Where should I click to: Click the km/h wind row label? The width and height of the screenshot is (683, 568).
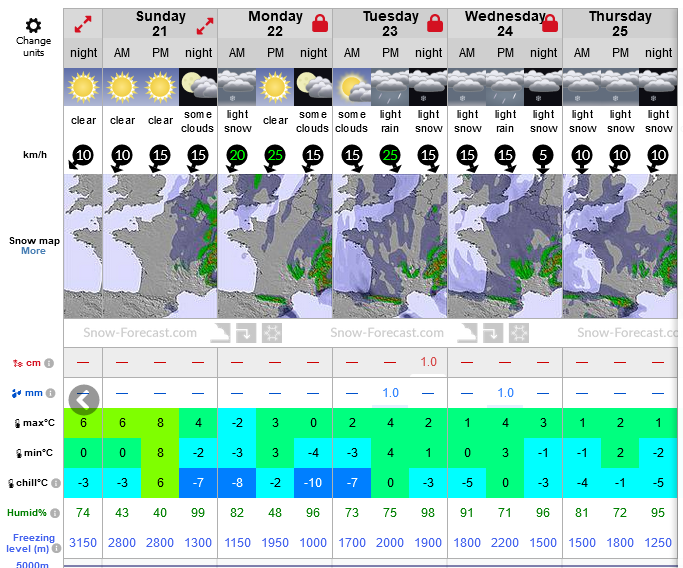tap(35, 155)
